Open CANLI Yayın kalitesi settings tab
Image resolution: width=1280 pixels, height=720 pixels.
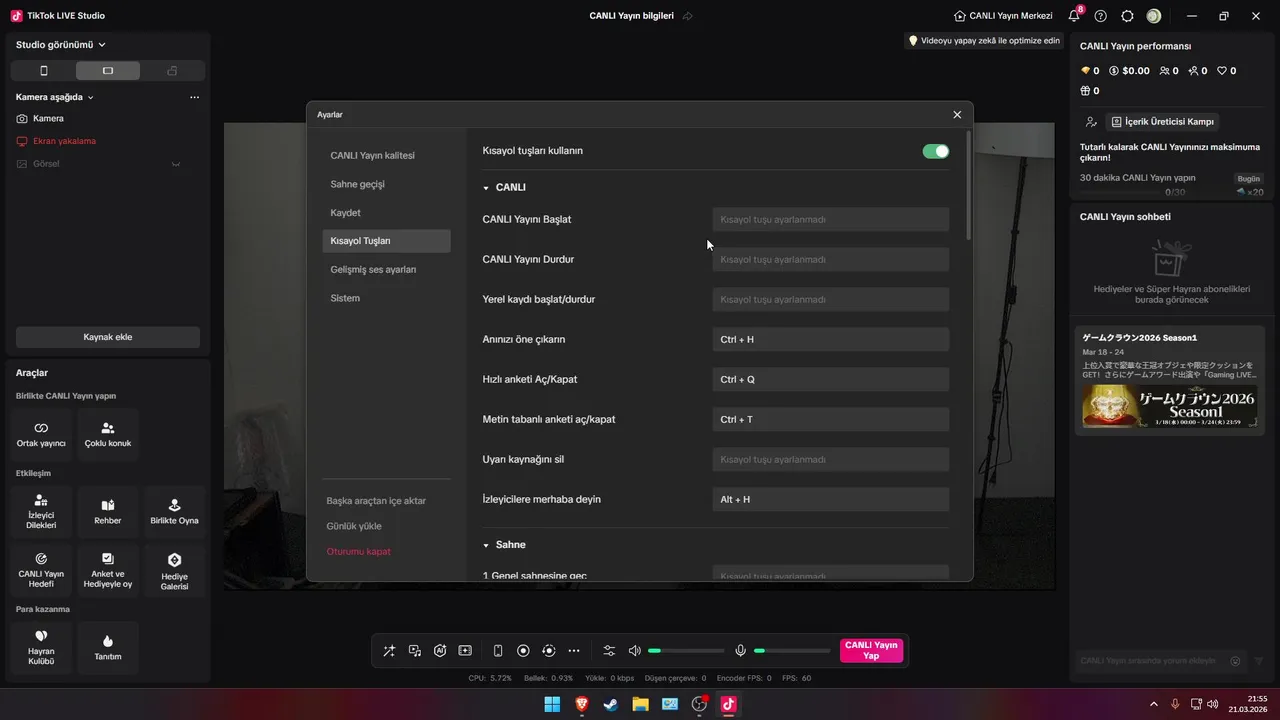click(386, 155)
